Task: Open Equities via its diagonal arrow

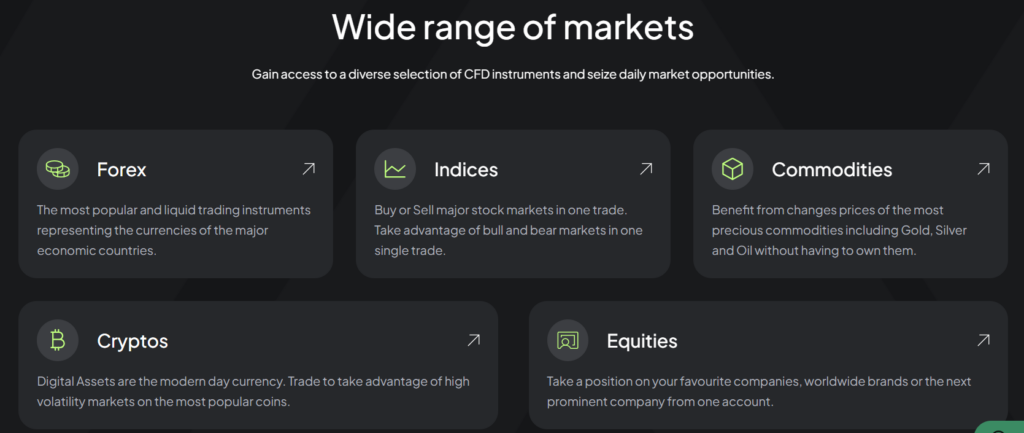Action: click(984, 341)
